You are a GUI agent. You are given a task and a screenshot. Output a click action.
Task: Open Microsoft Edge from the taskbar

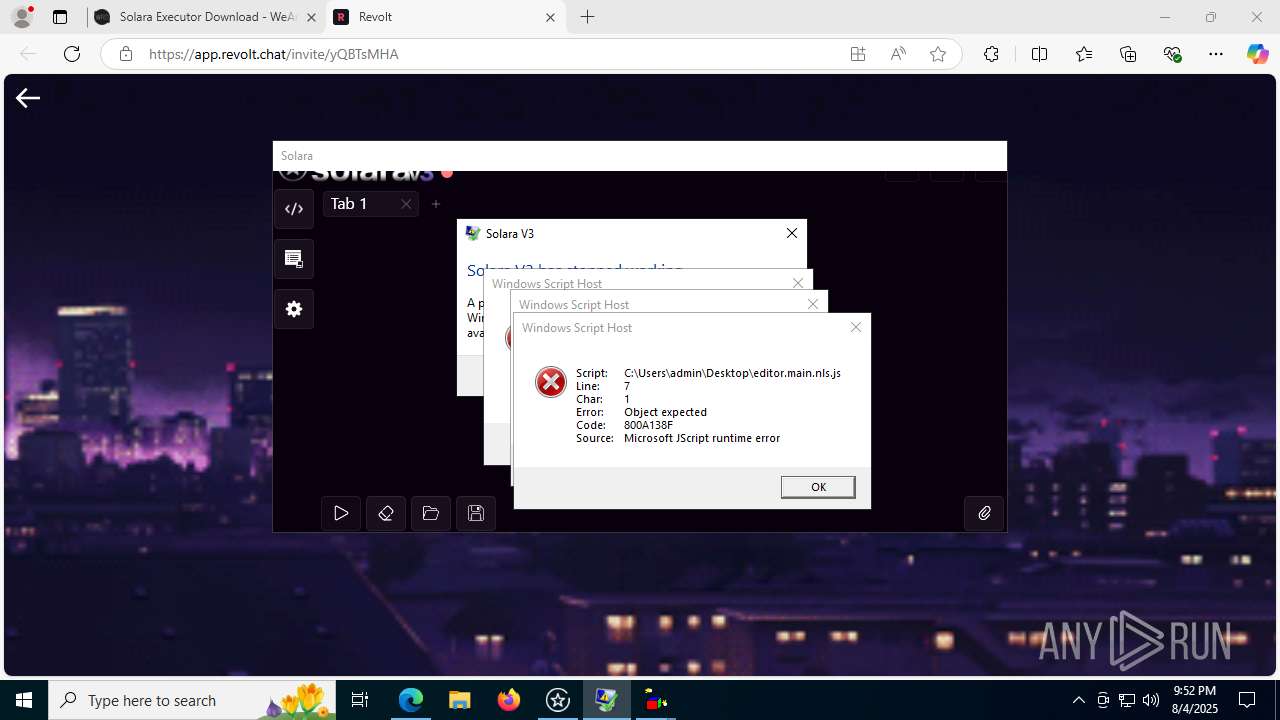(x=411, y=700)
